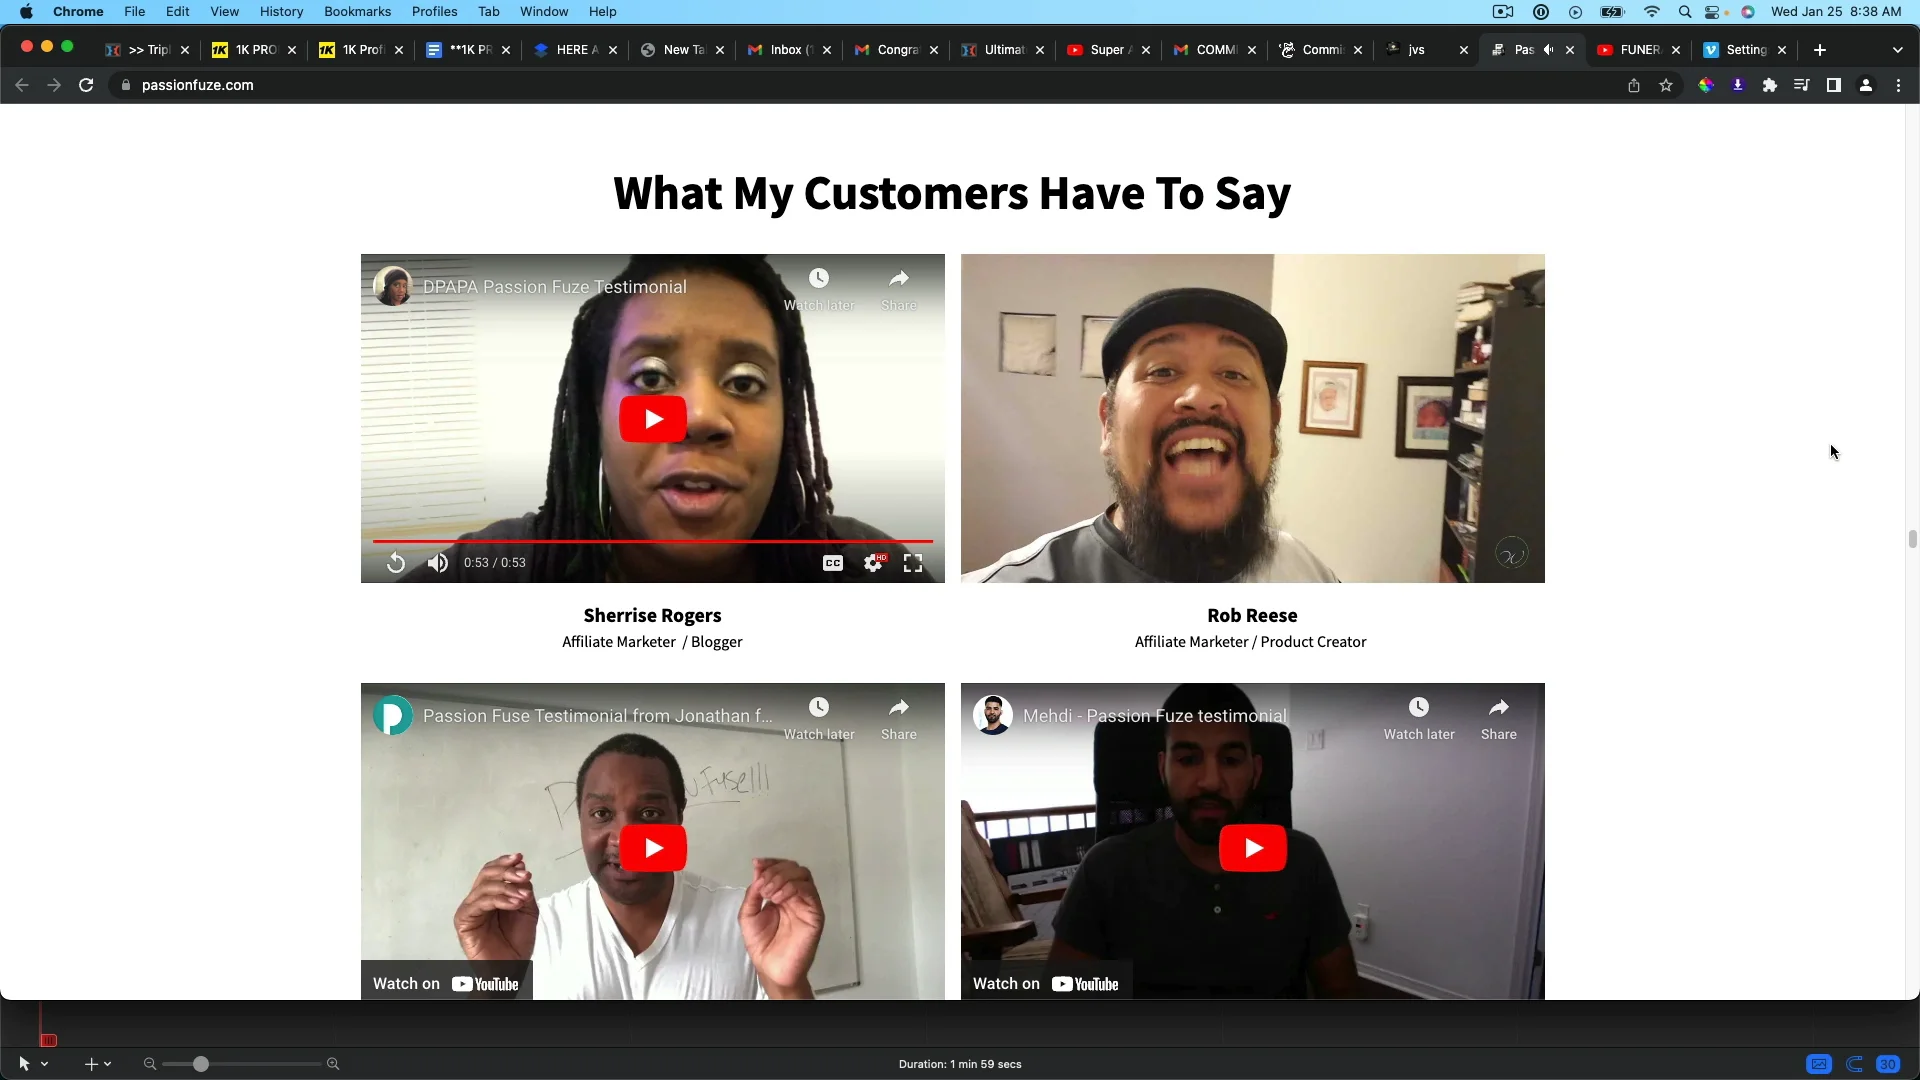Expand the add element dropdown chevron

point(106,1063)
